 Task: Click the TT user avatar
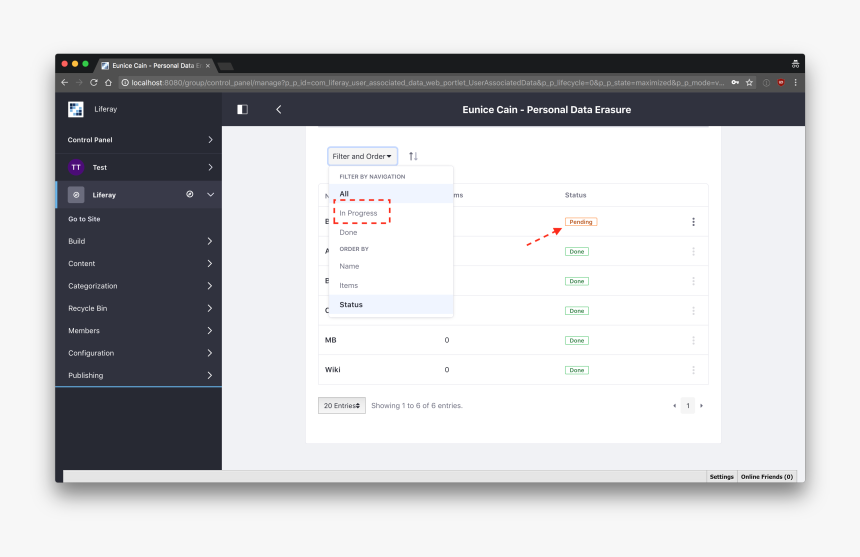[76, 167]
